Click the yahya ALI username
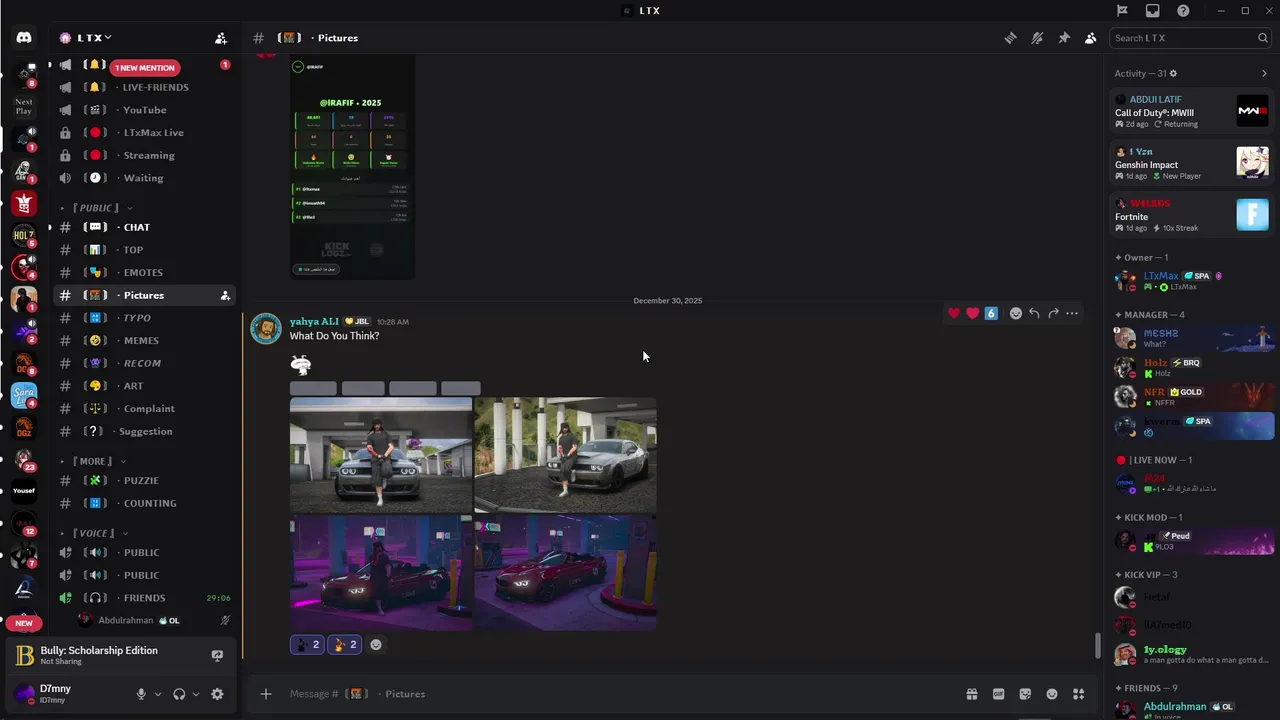The image size is (1280, 720). click(x=314, y=321)
